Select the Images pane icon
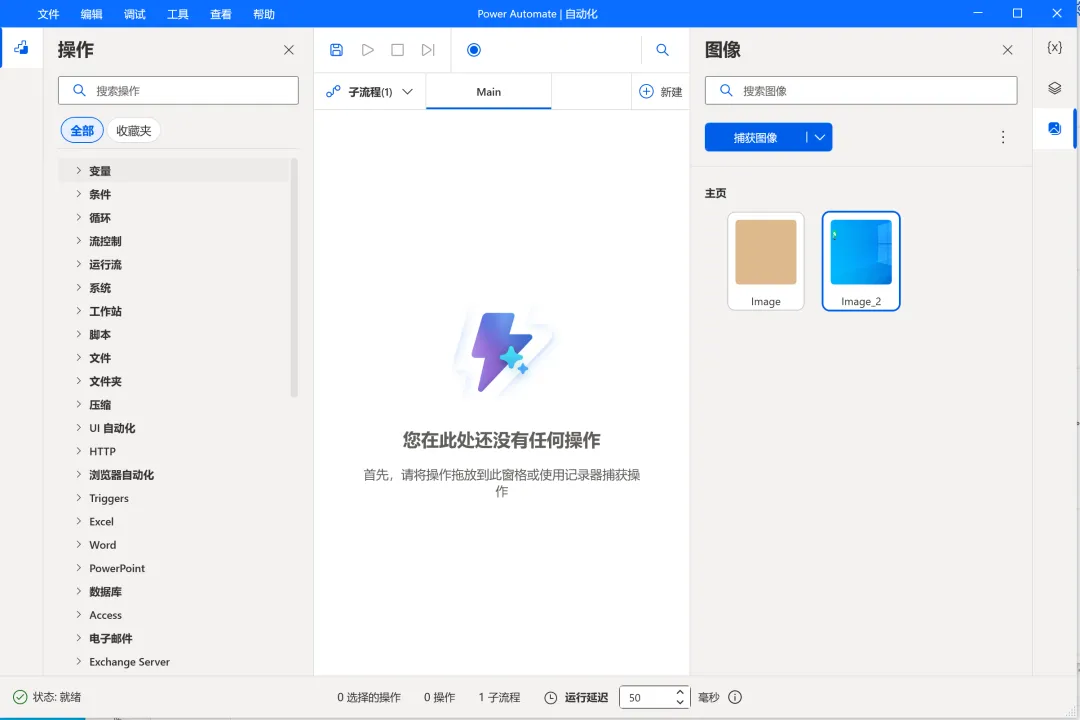The image size is (1080, 720). (1055, 128)
